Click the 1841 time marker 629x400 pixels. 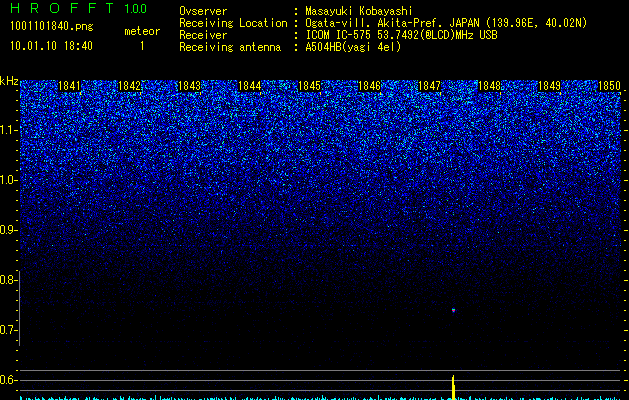coord(69,86)
